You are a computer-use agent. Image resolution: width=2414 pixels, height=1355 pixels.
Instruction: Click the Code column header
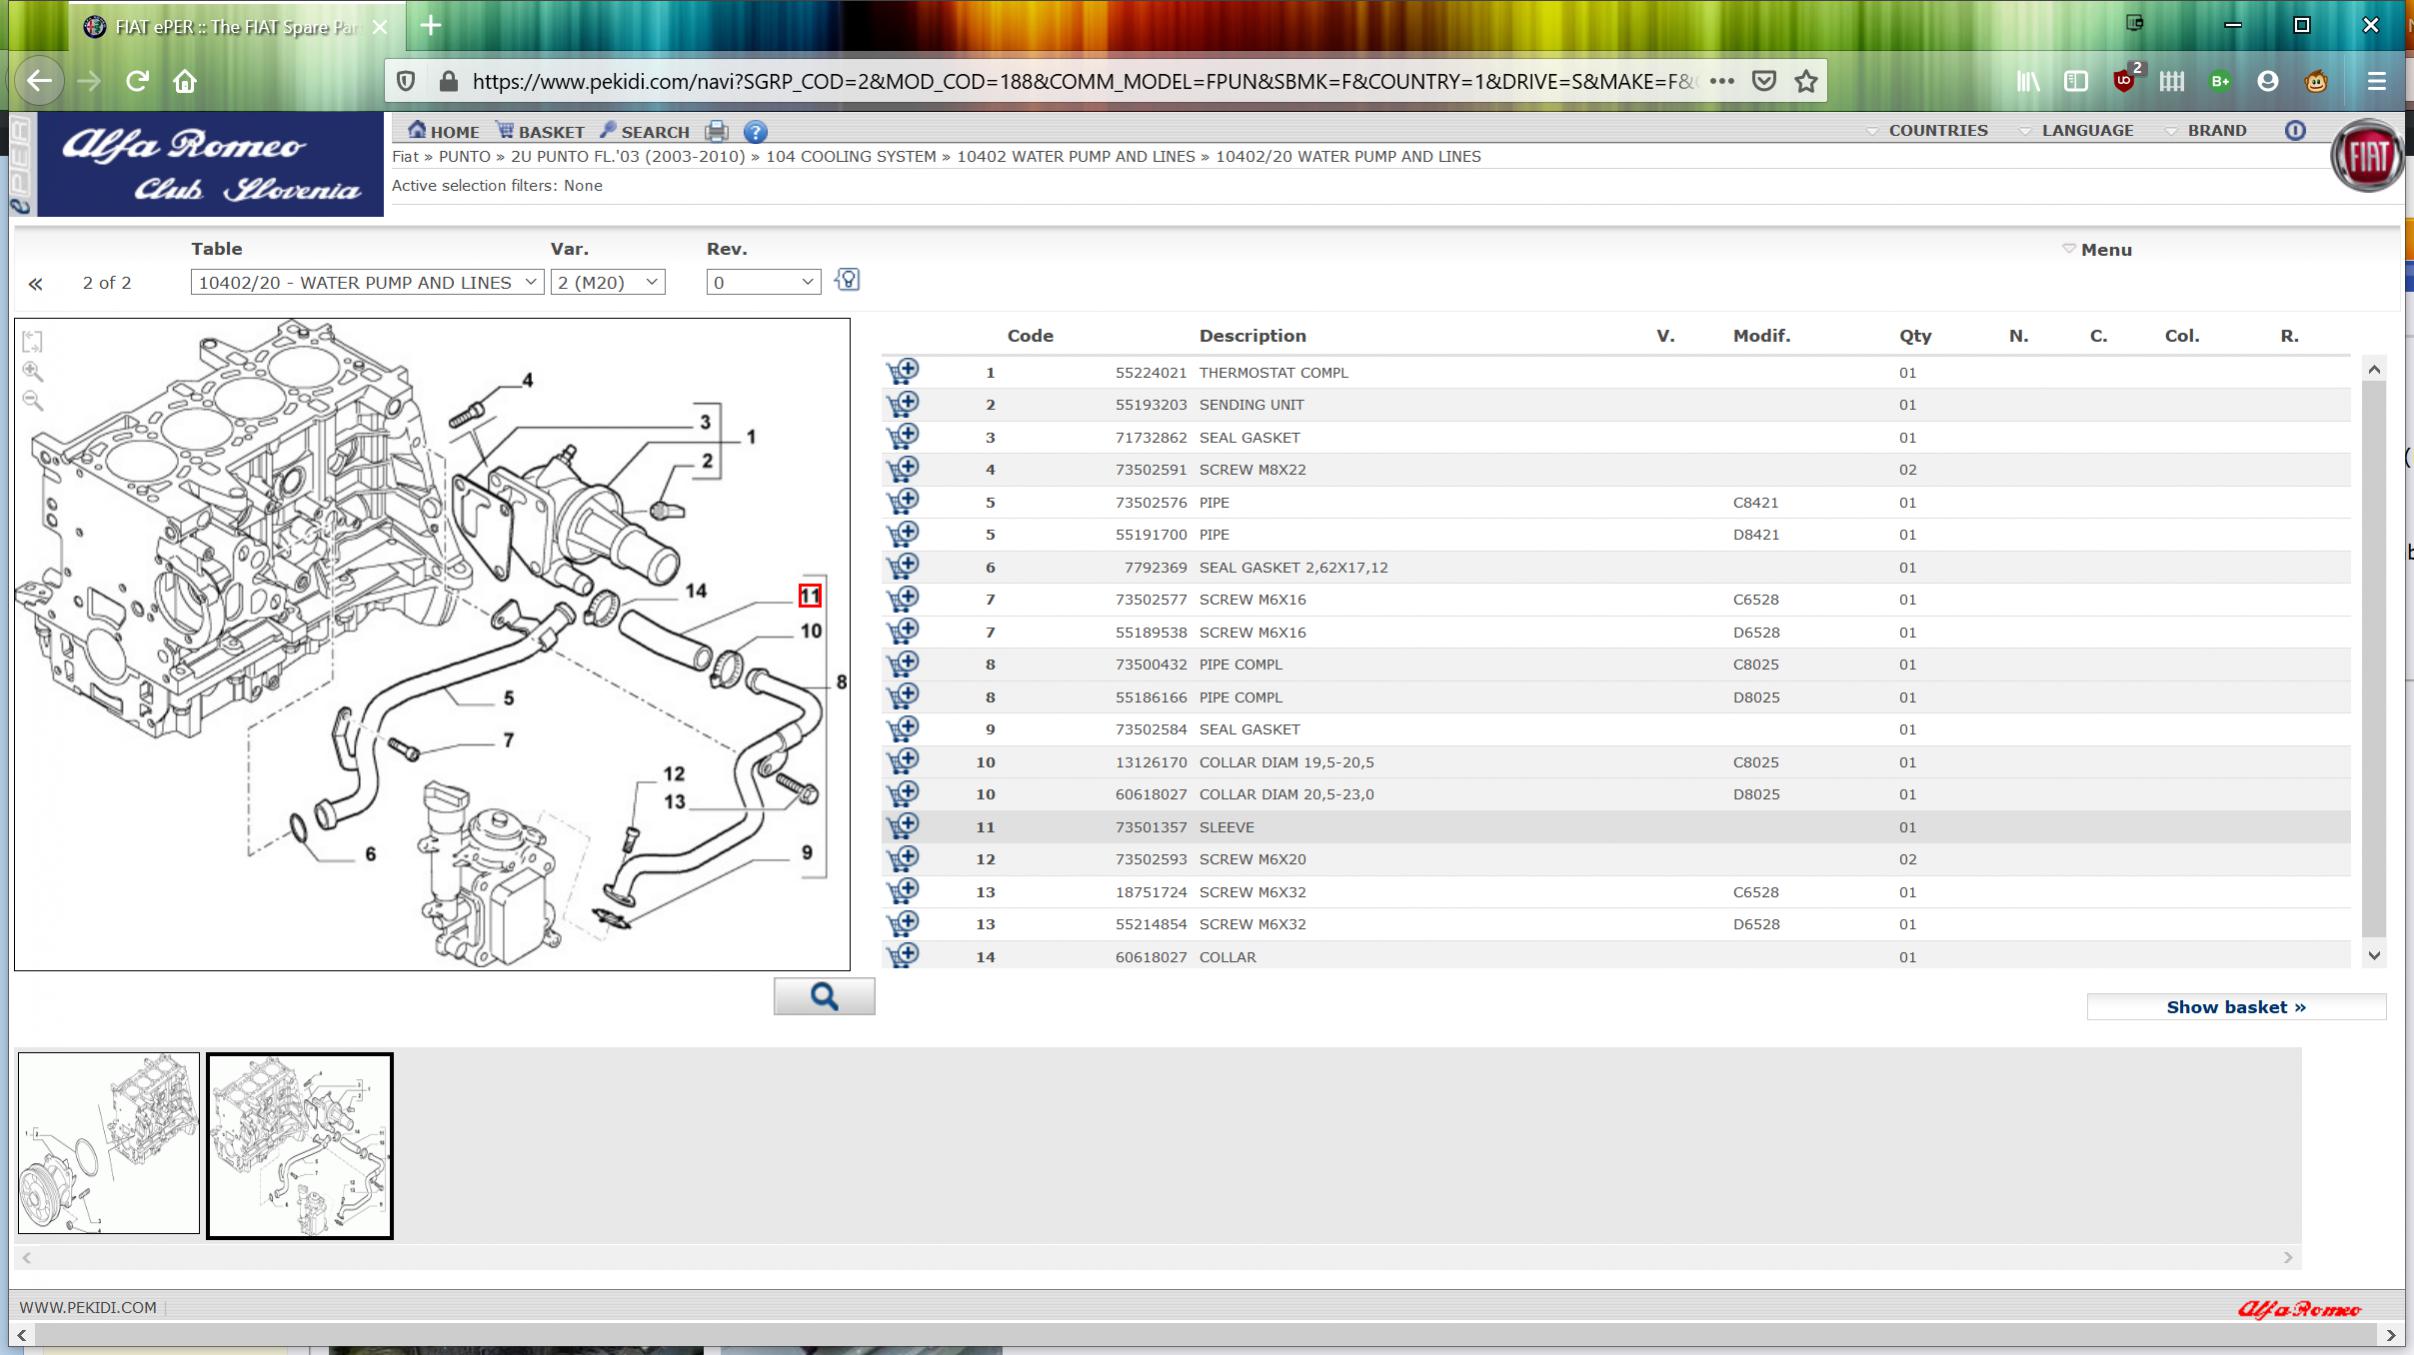click(1030, 336)
